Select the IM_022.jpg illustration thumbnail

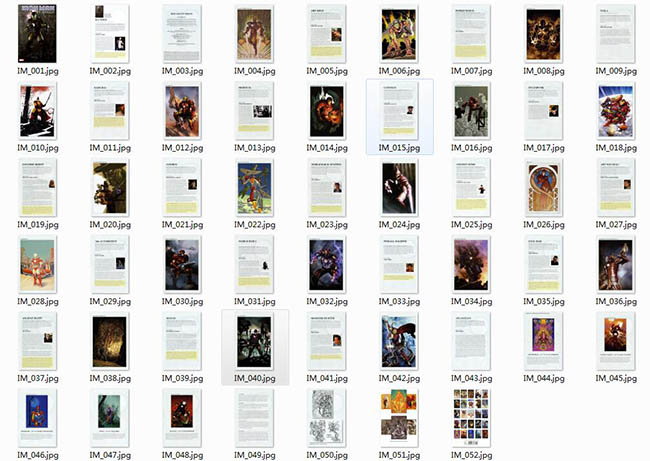(x=254, y=187)
